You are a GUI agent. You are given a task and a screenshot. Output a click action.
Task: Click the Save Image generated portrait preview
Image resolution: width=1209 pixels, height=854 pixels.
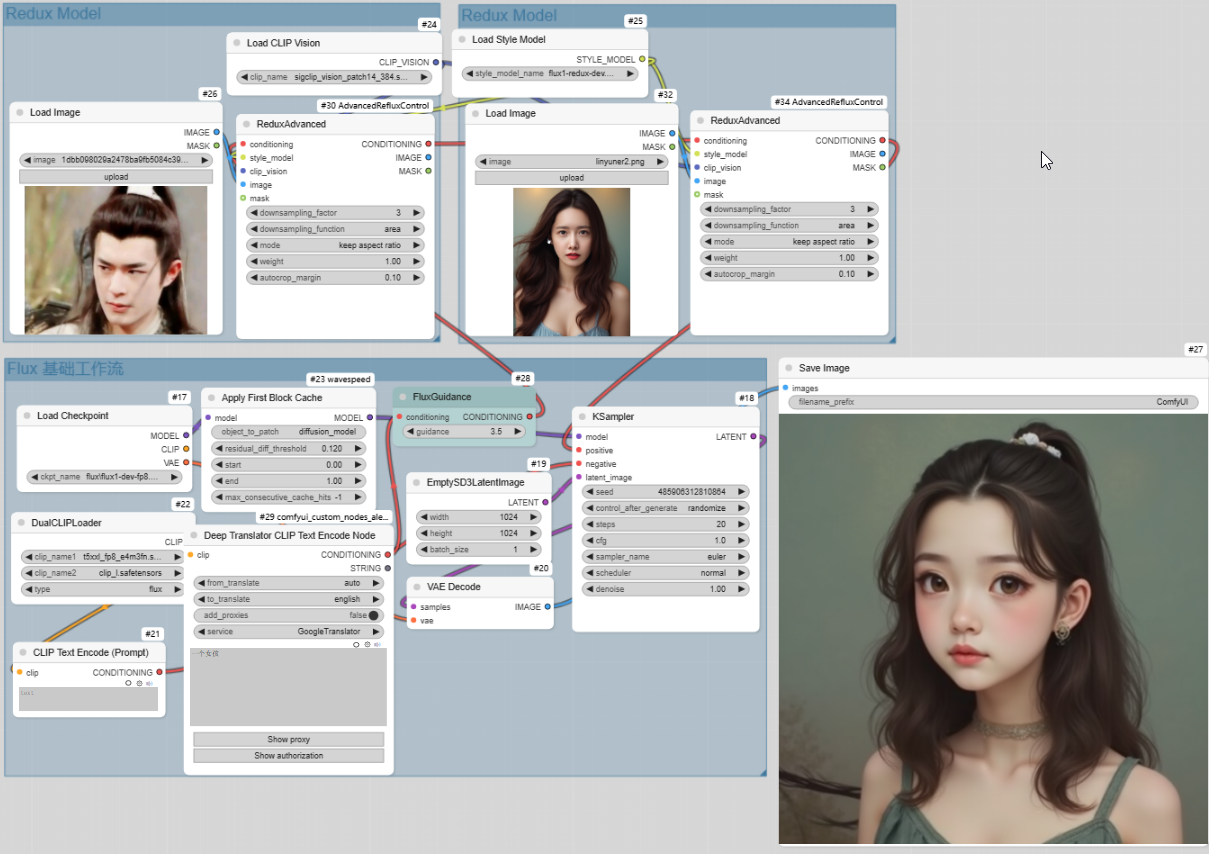(993, 629)
